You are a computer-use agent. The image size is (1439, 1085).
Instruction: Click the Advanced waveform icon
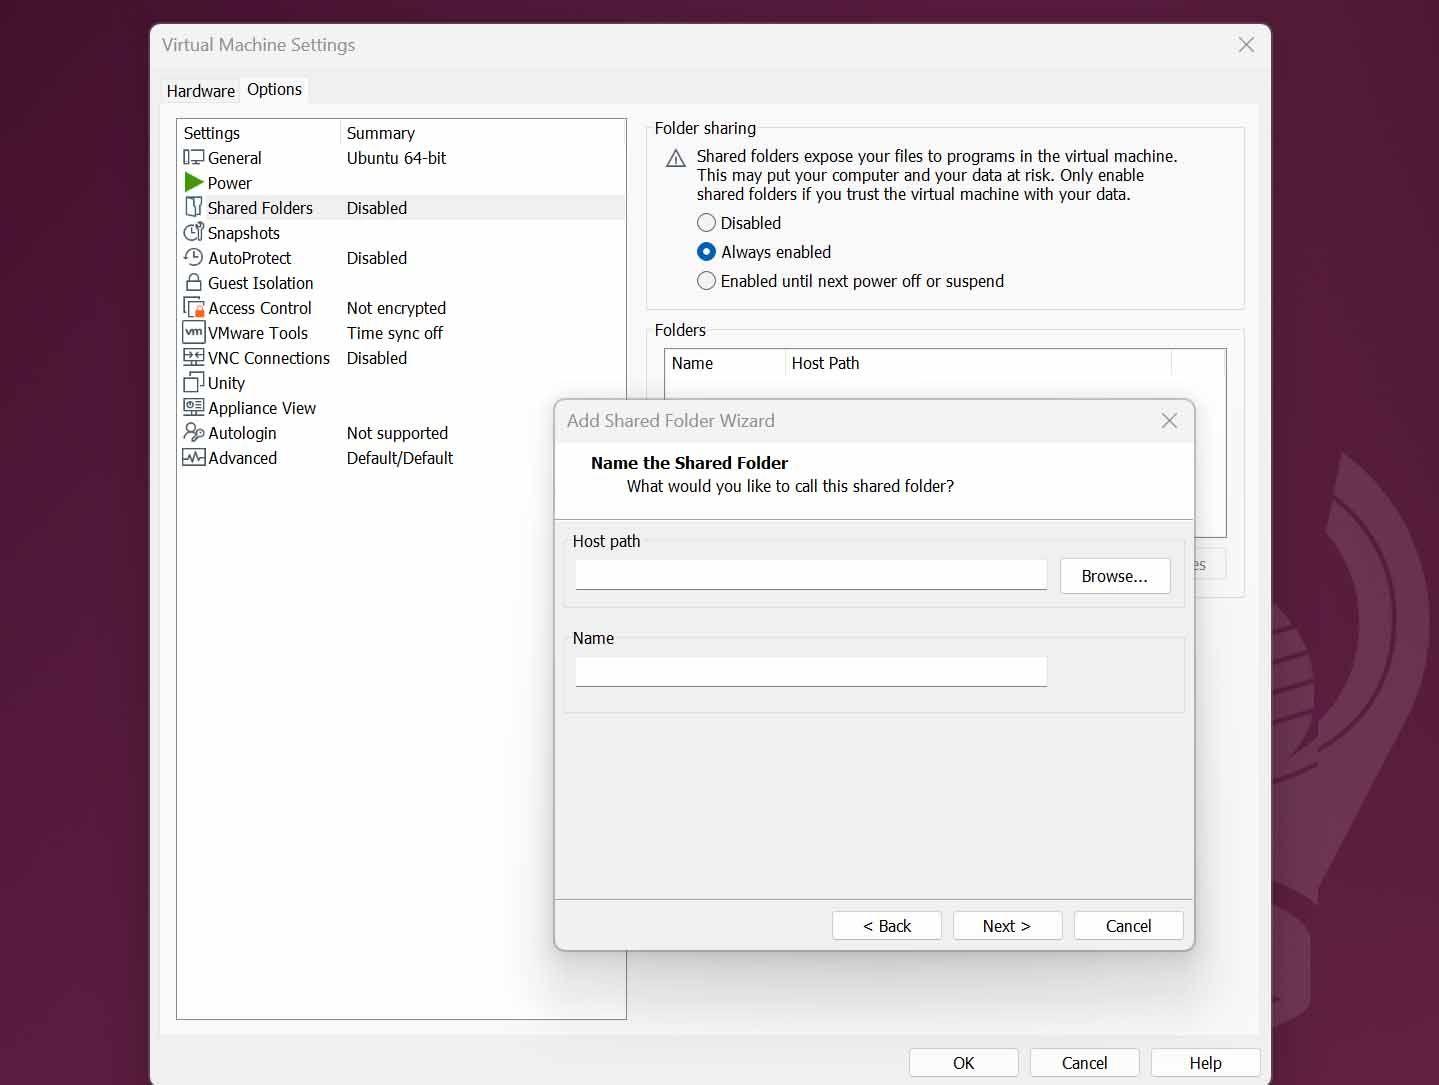pos(194,458)
